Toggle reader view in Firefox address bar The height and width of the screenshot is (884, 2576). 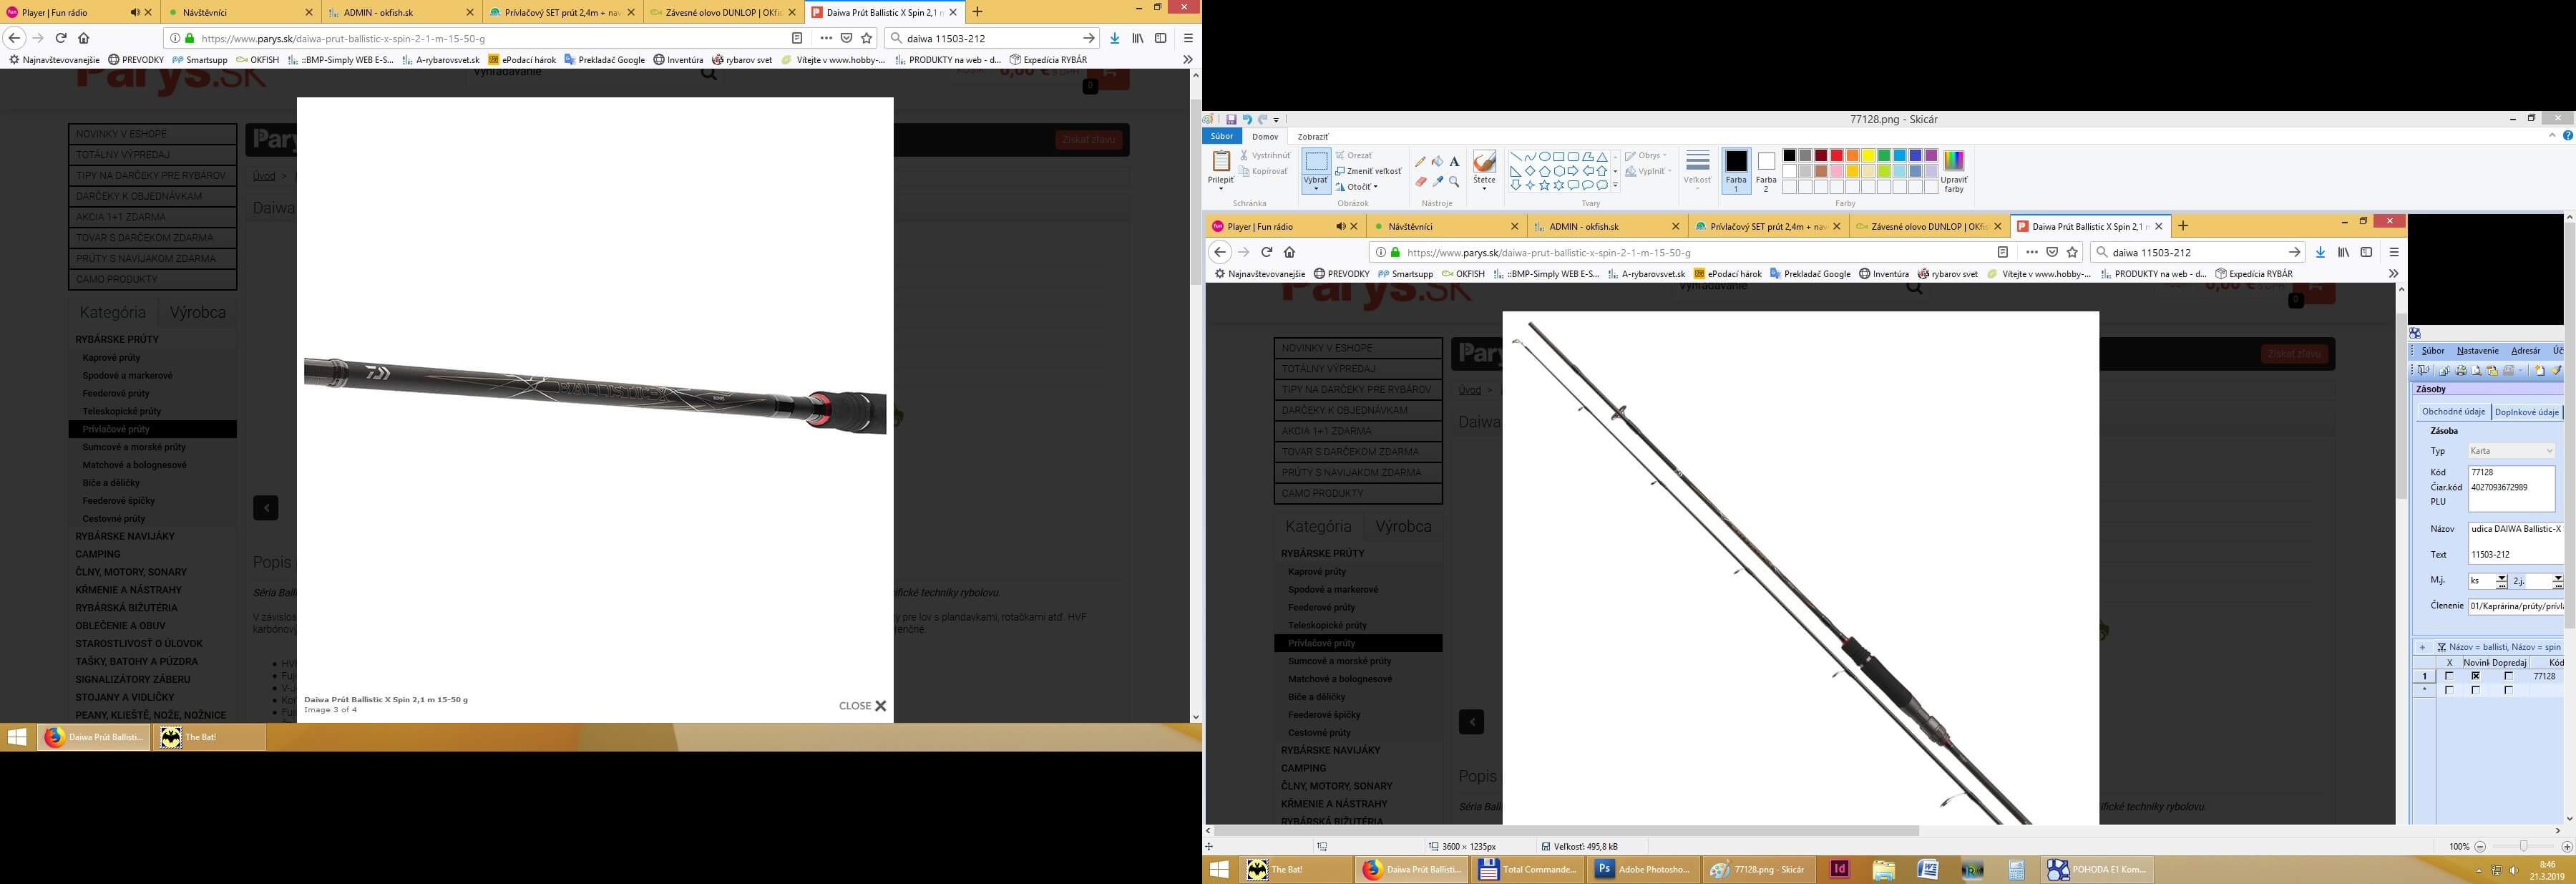coord(797,38)
